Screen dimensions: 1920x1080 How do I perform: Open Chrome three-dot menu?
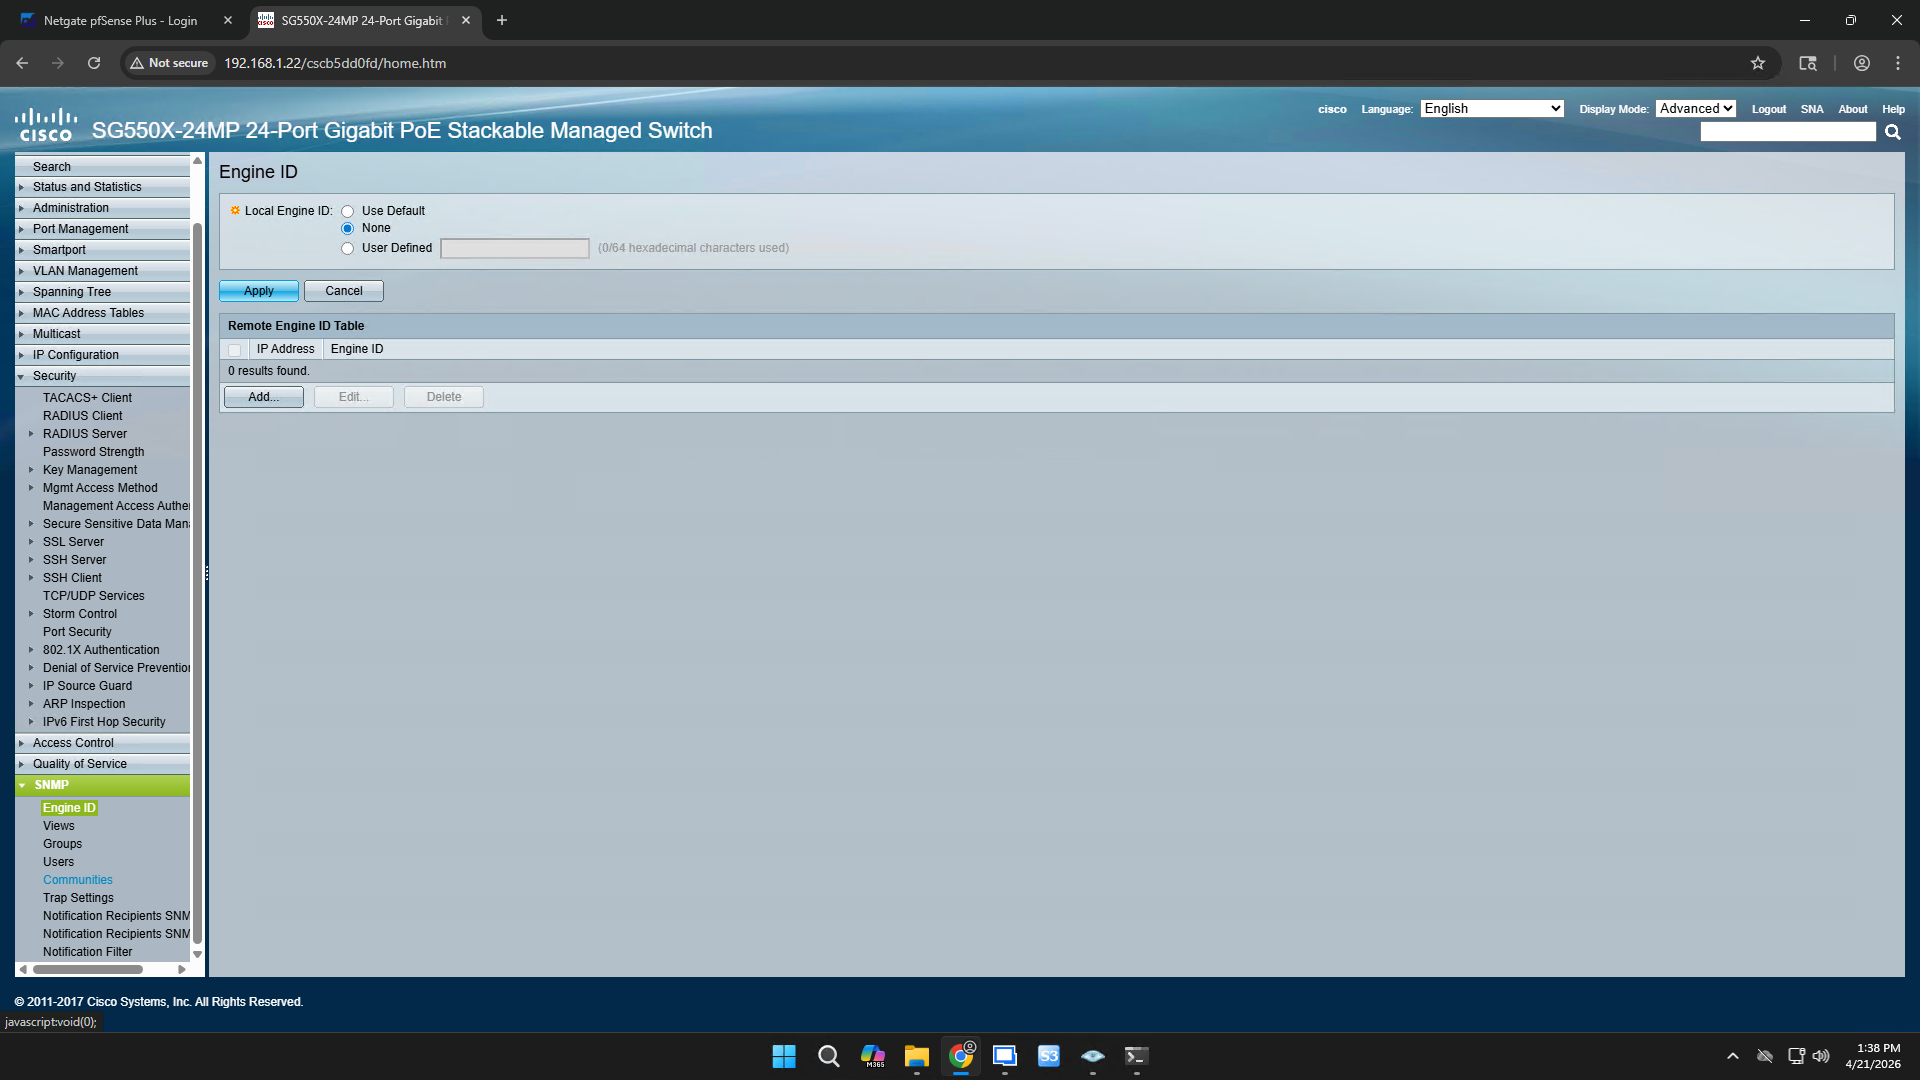tap(1897, 63)
